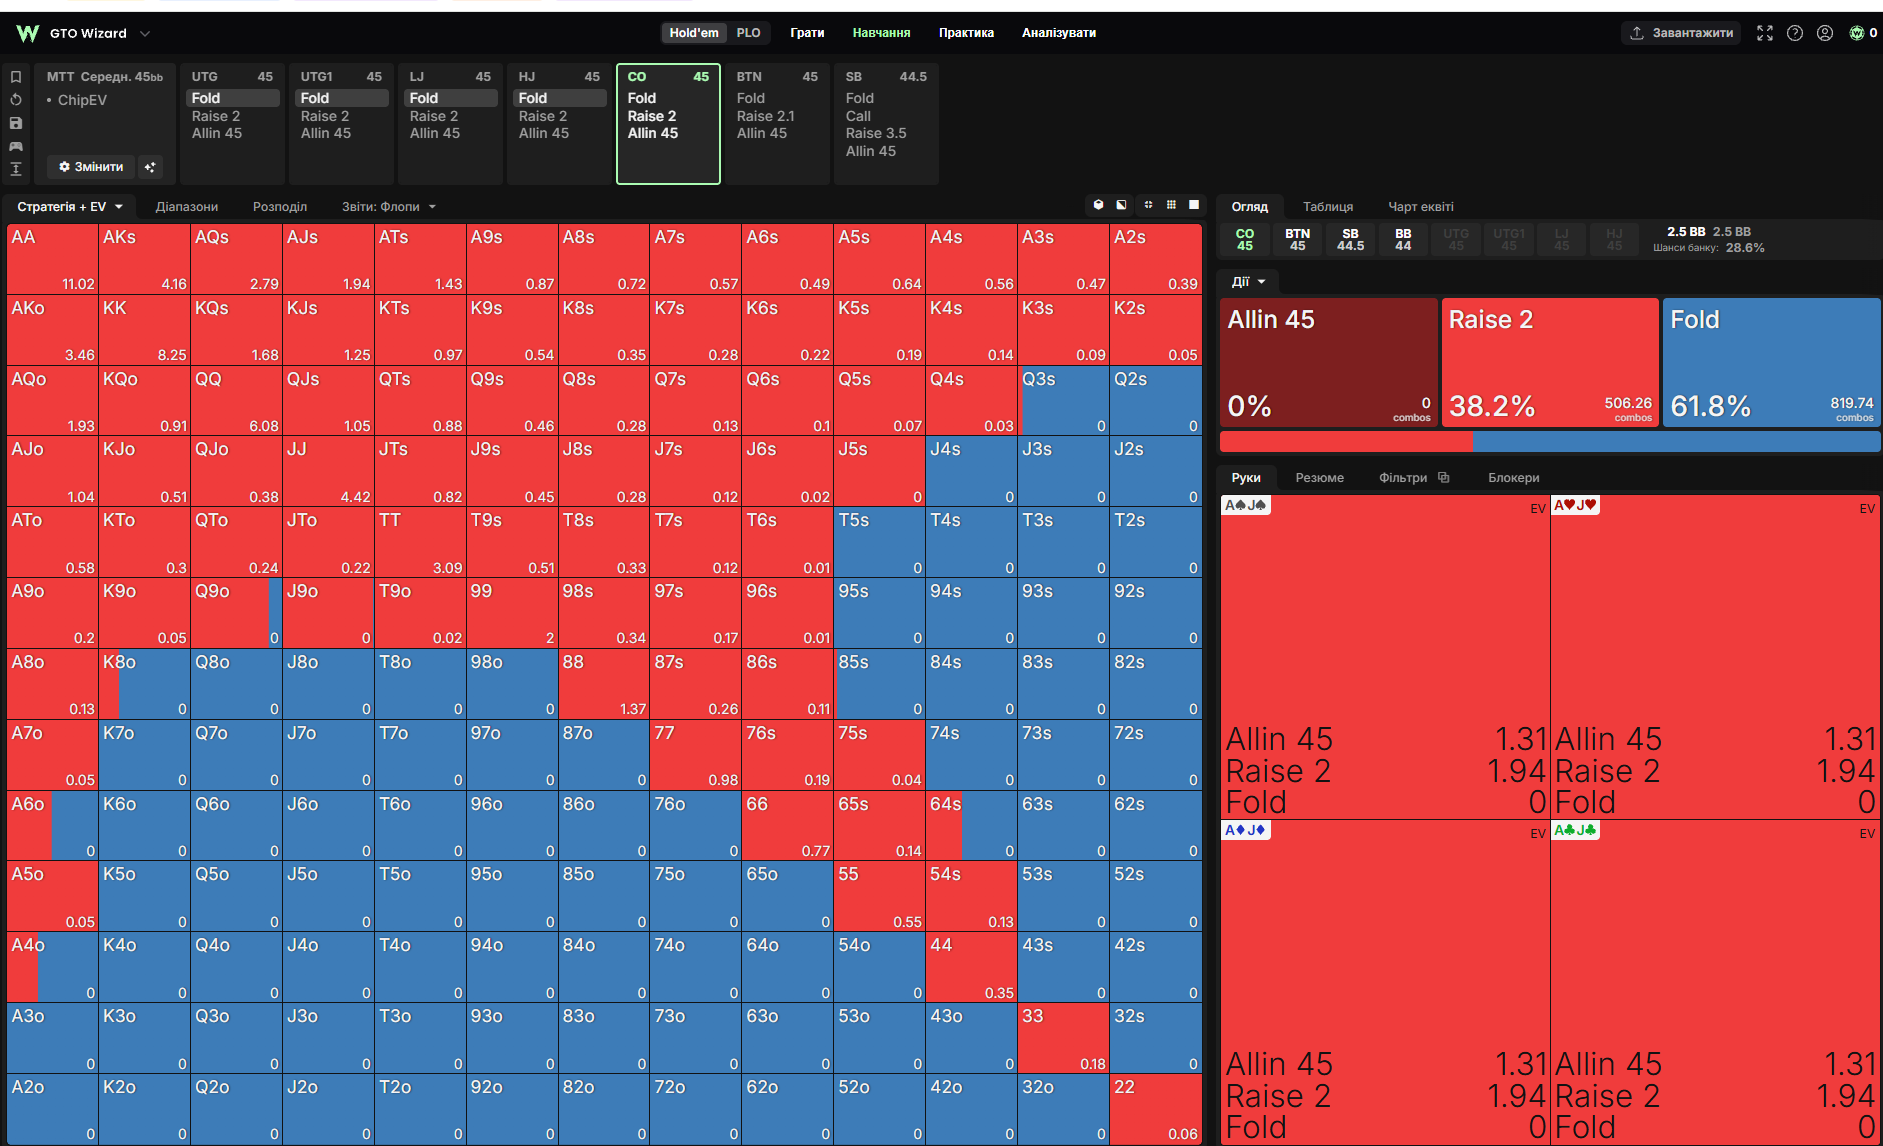Click the reset/undo circular arrow icon

(16, 100)
